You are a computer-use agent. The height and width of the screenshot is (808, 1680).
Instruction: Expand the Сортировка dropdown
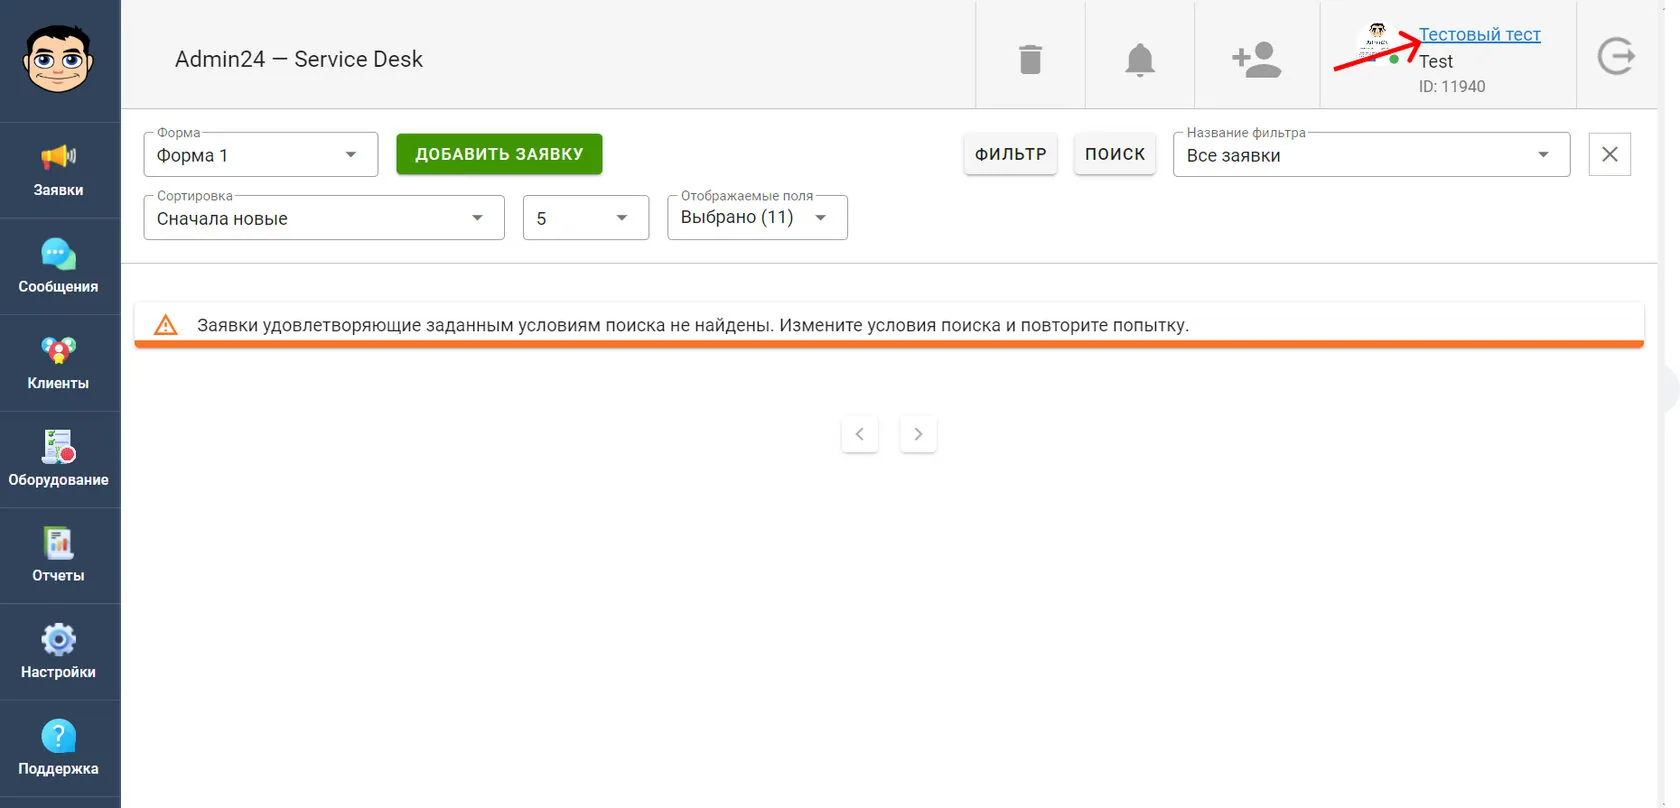pyautogui.click(x=324, y=218)
